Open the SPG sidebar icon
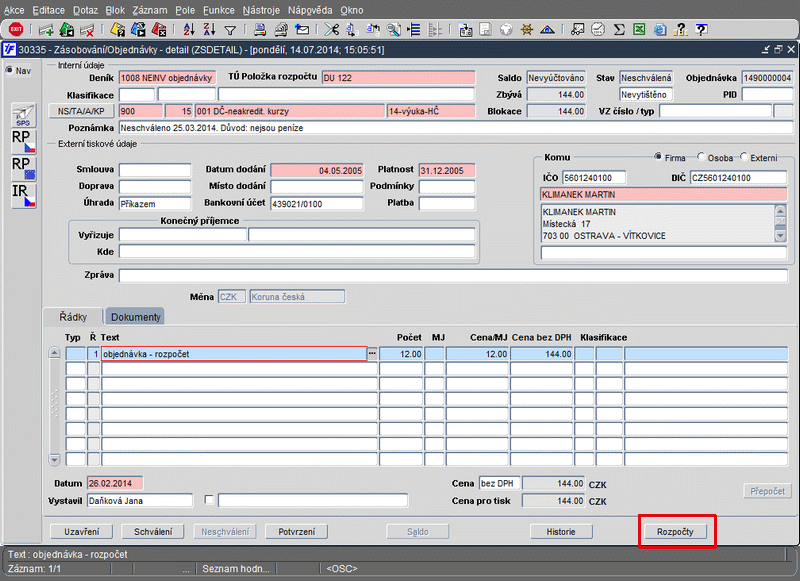 point(23,114)
